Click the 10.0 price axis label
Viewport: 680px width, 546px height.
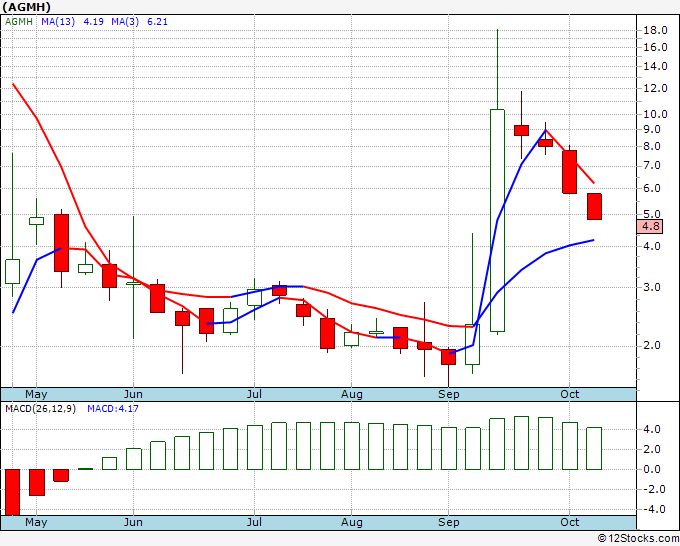656,114
